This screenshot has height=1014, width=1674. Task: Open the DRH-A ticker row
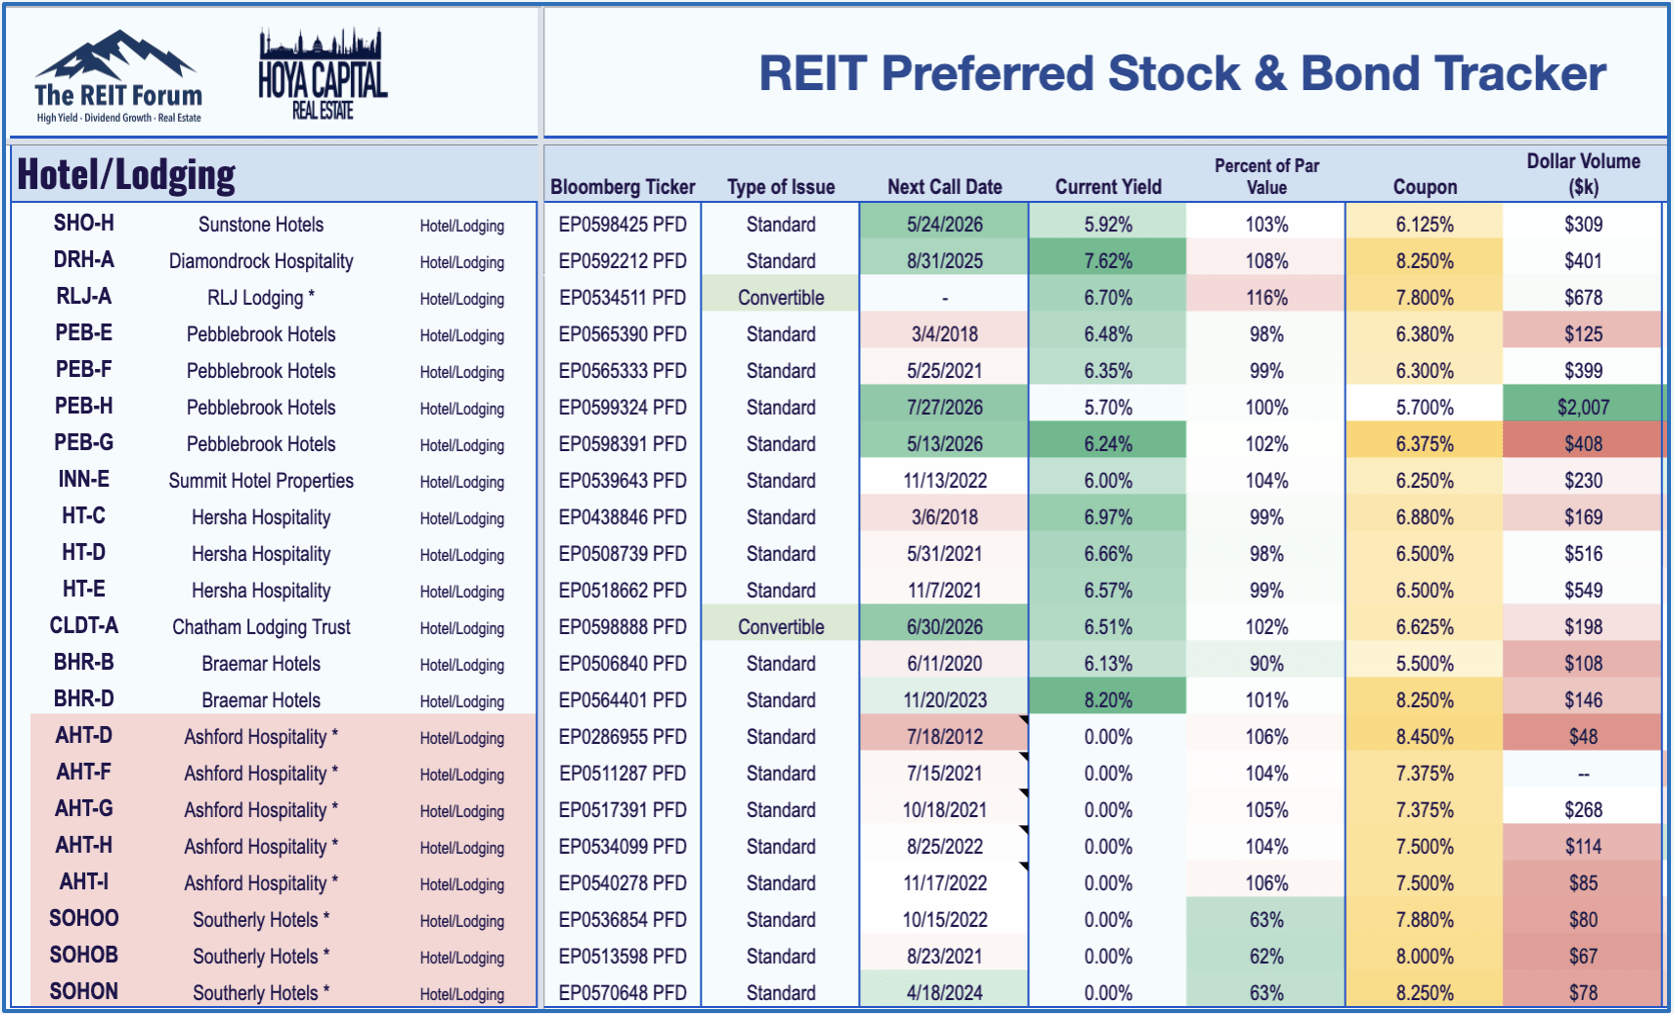point(84,260)
